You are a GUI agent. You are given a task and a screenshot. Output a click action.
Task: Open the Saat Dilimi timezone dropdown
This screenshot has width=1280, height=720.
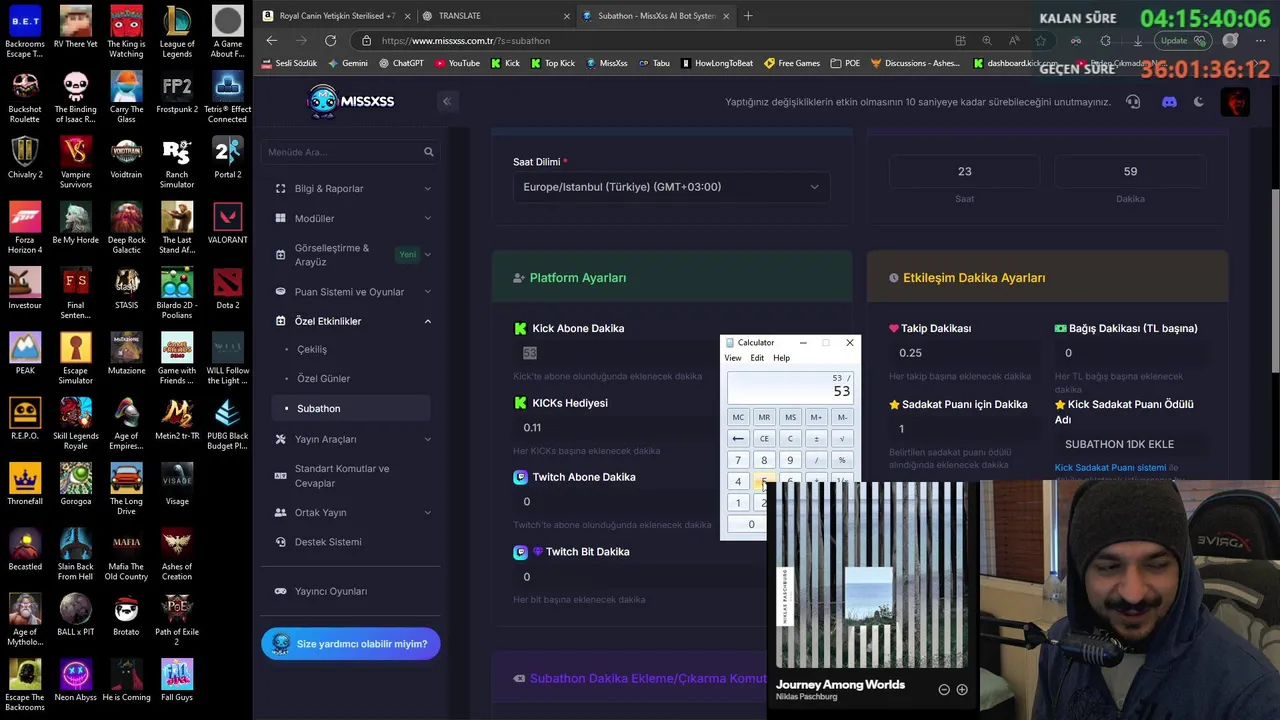point(672,187)
